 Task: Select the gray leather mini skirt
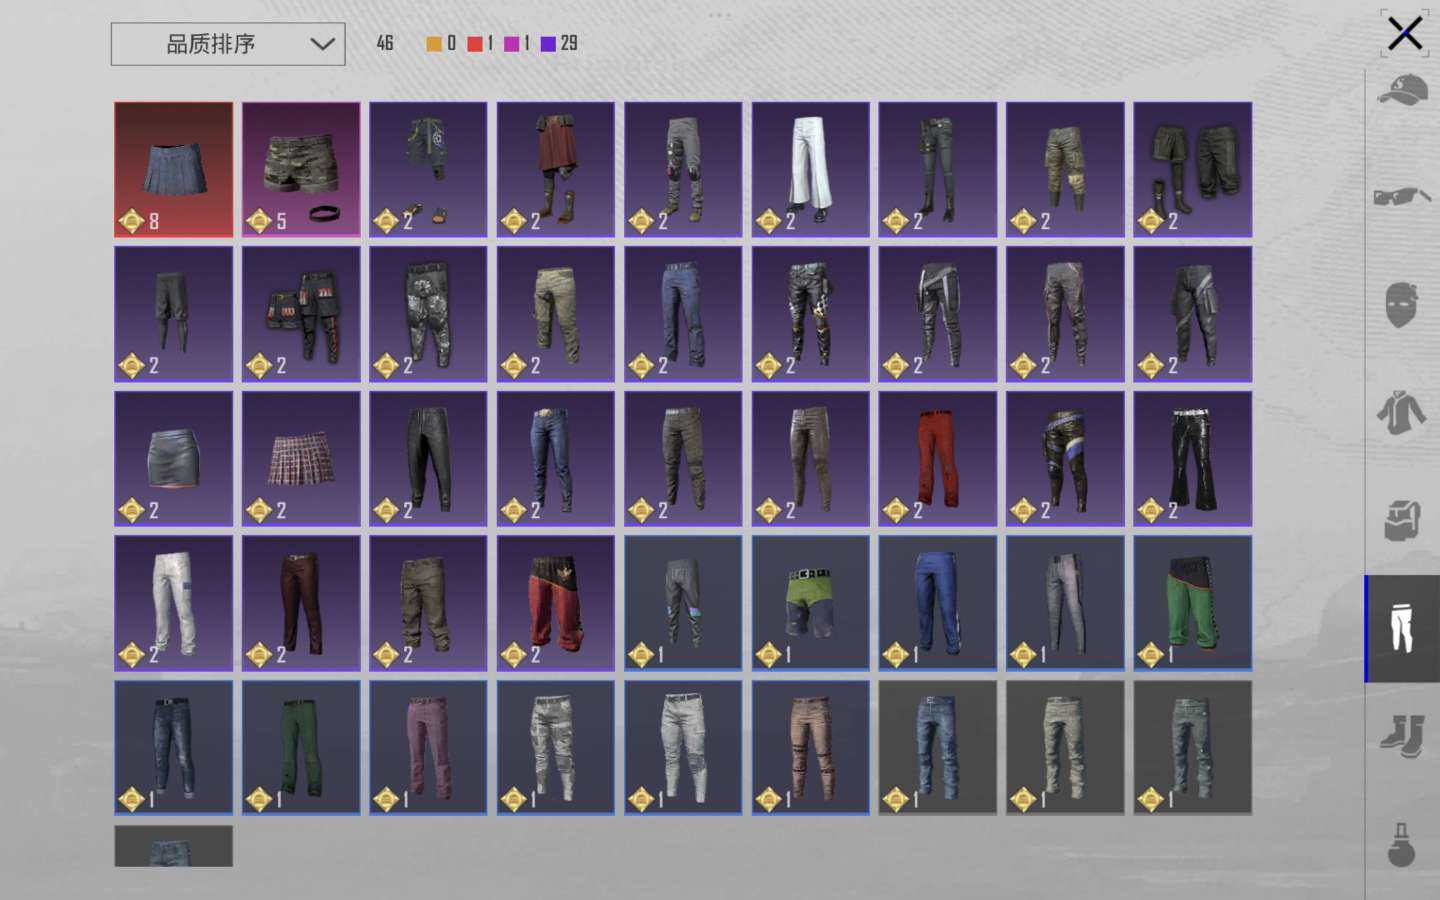[173, 458]
